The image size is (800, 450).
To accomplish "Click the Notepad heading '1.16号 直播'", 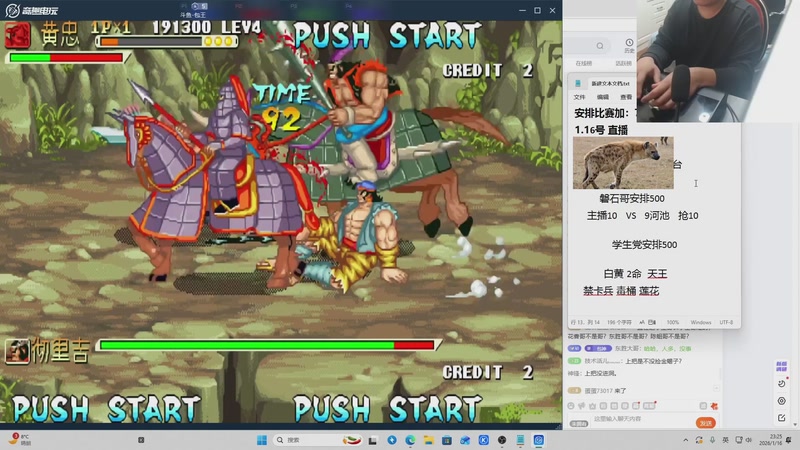I will pos(601,130).
